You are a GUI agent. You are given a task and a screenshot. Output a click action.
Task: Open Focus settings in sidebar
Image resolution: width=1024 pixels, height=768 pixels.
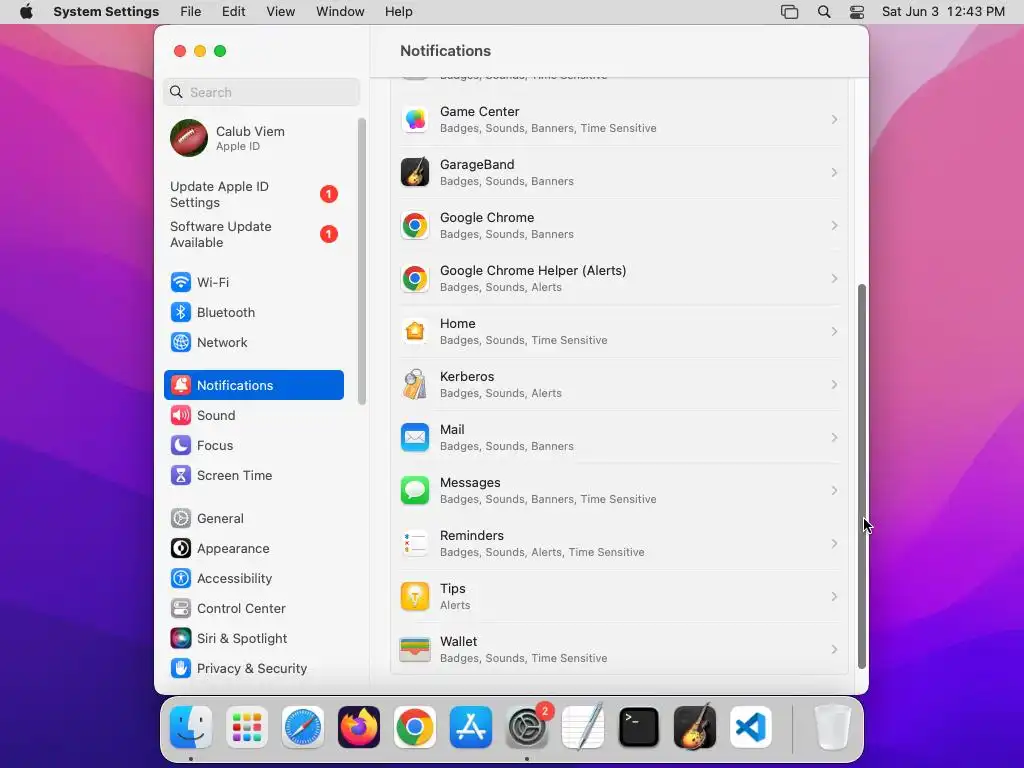pos(254,445)
